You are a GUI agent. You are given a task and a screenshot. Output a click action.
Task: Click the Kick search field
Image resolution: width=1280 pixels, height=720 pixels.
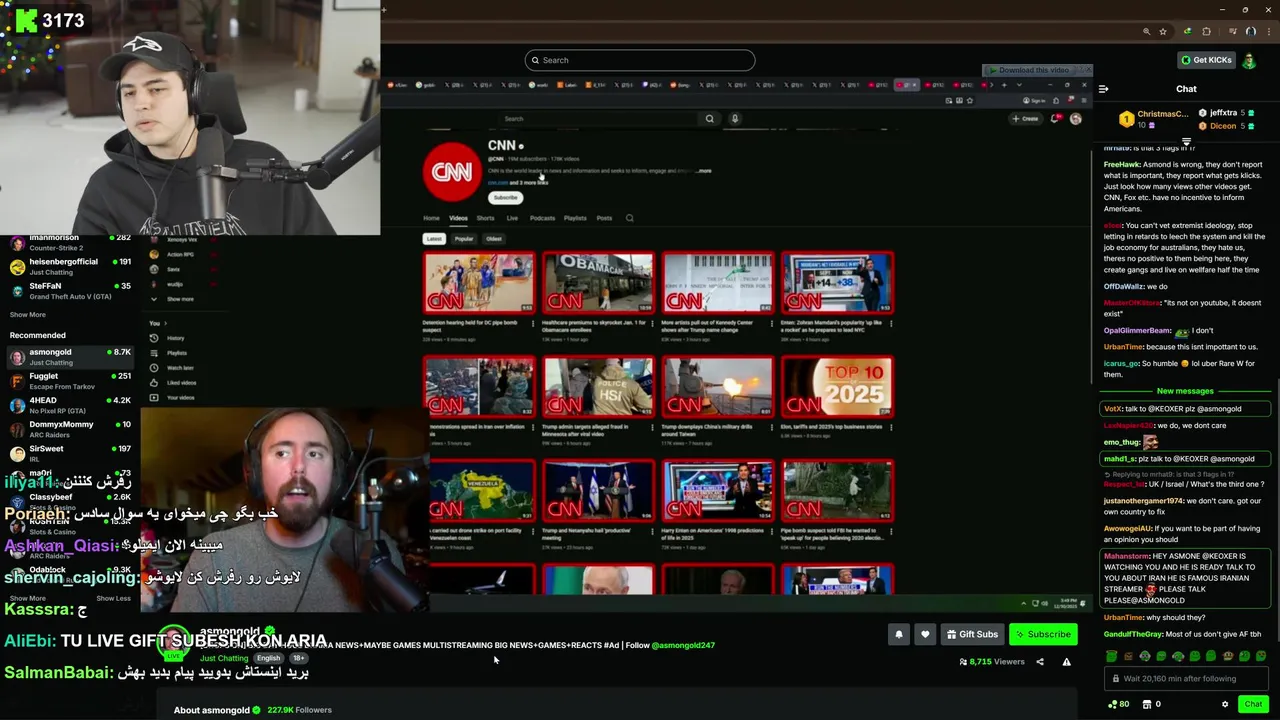pos(640,60)
